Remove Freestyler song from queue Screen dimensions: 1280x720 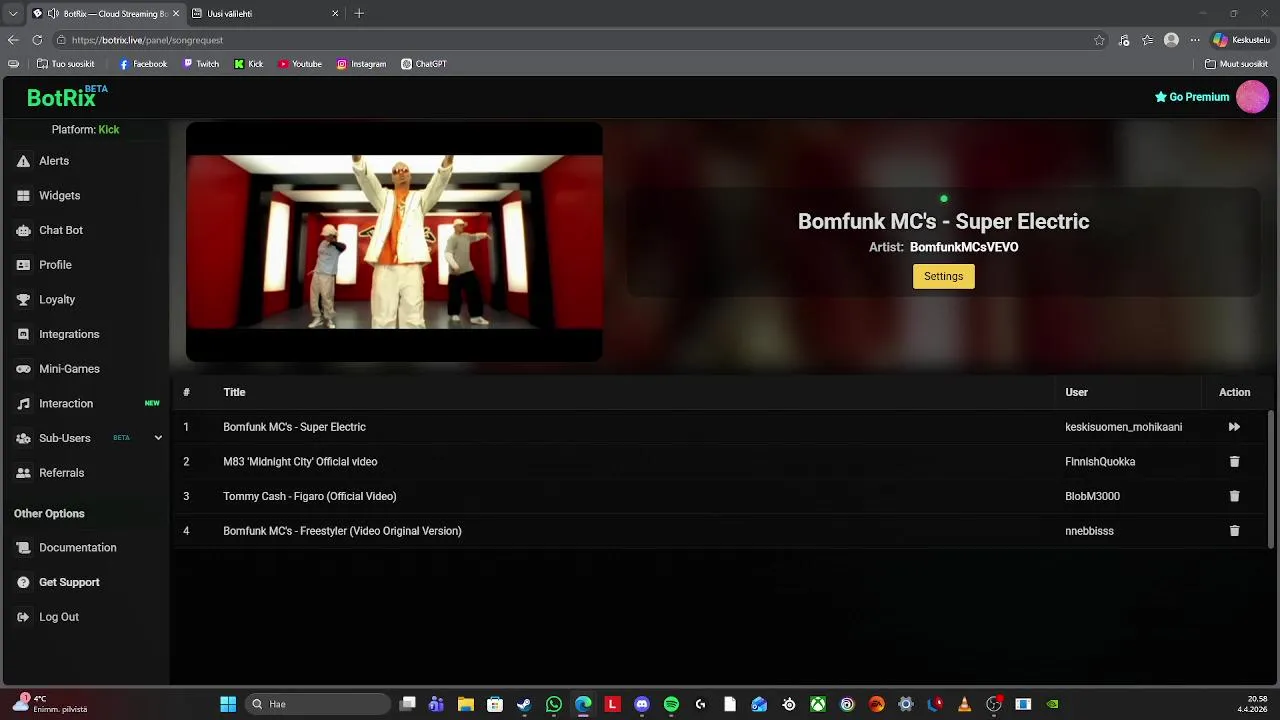pyautogui.click(x=1234, y=531)
